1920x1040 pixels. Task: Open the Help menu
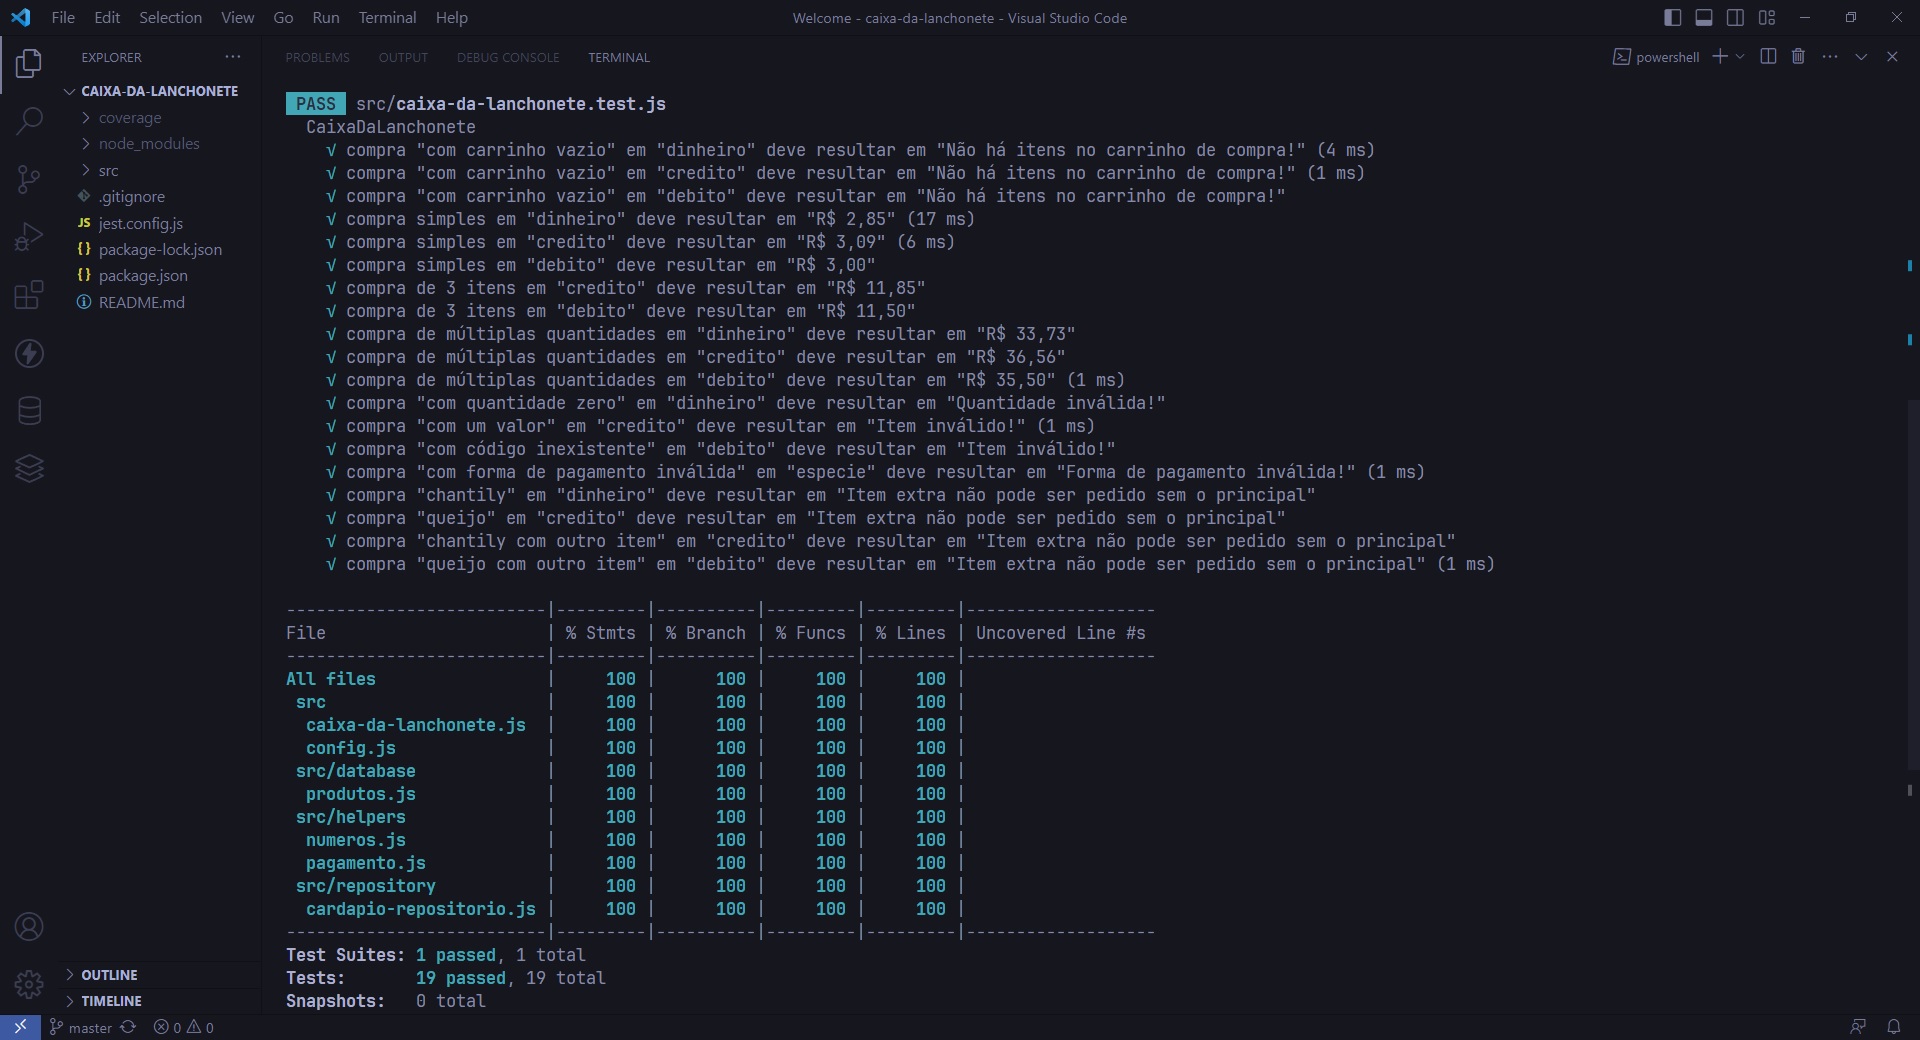[x=452, y=18]
